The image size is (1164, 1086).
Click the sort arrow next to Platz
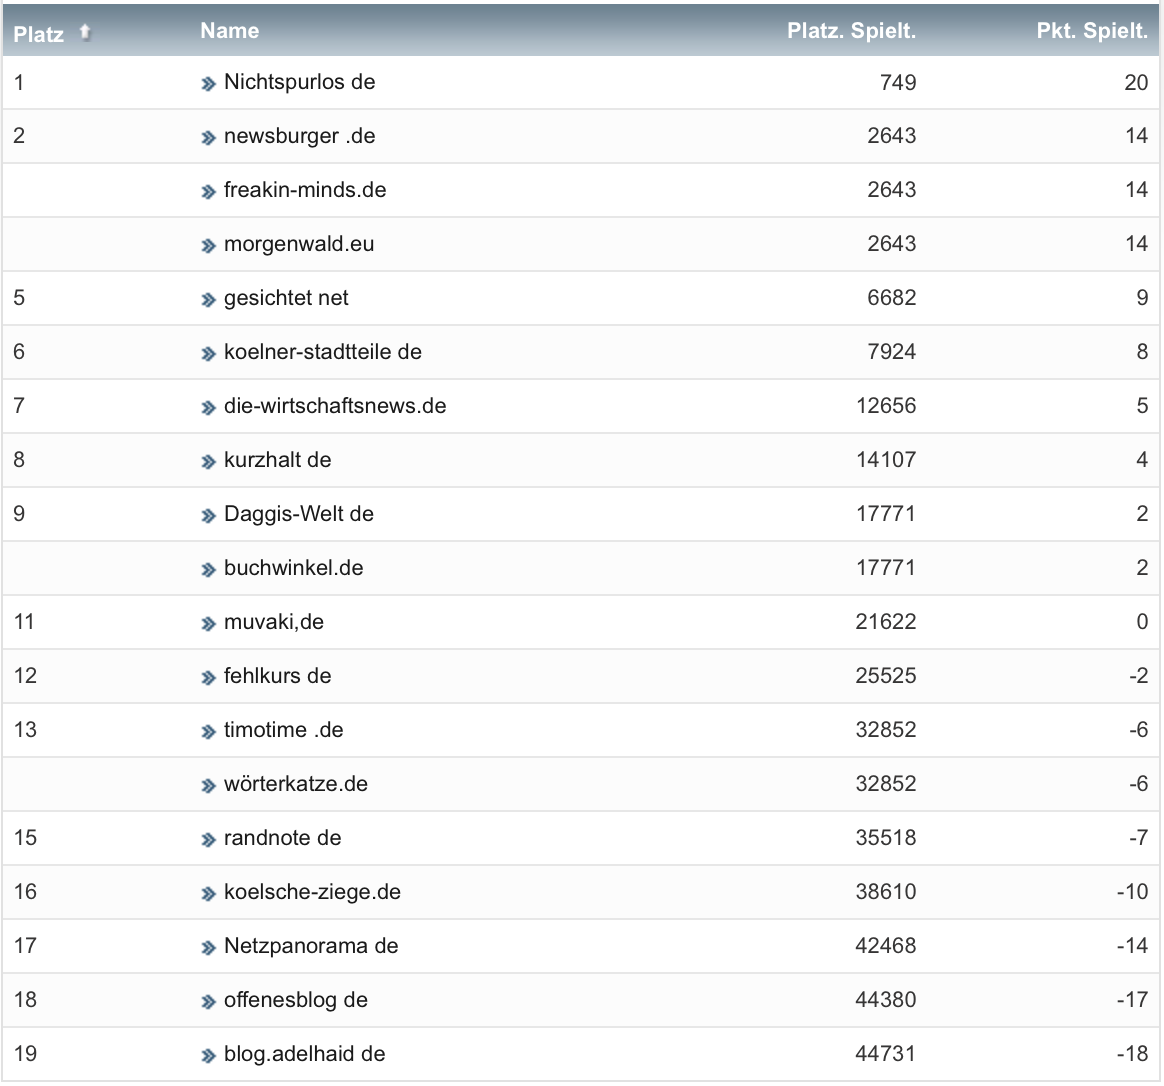(x=85, y=32)
